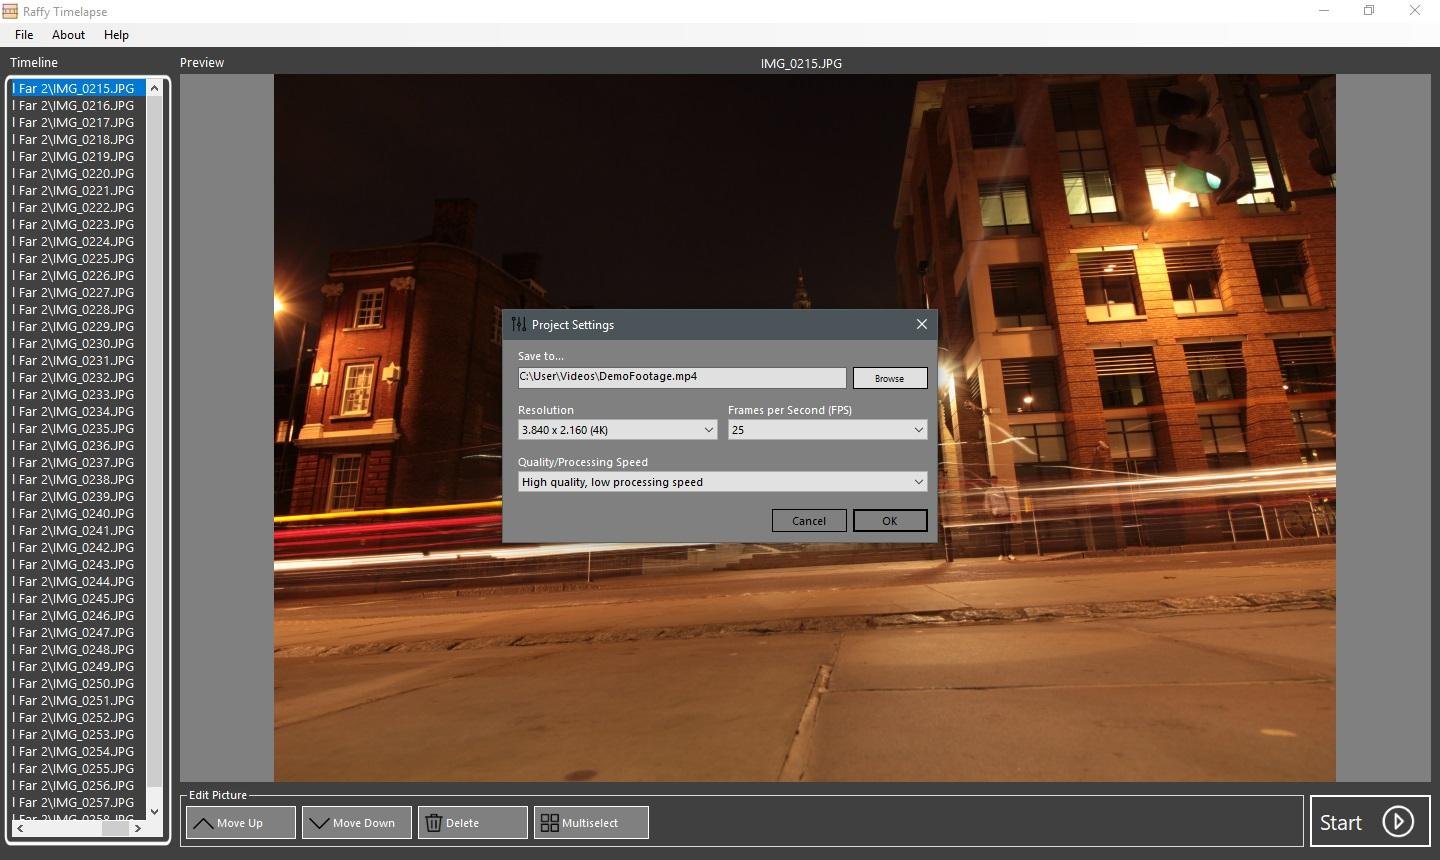
Task: Expand the Frames per Second dropdown
Action: 827,430
